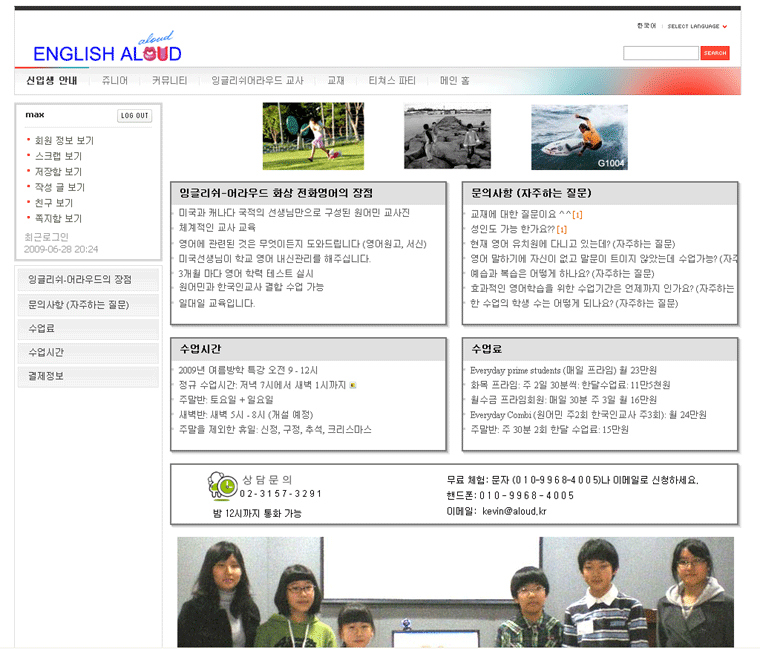Open the 쥬니어 menu item
Image resolution: width=760 pixels, height=649 pixels.
click(115, 80)
